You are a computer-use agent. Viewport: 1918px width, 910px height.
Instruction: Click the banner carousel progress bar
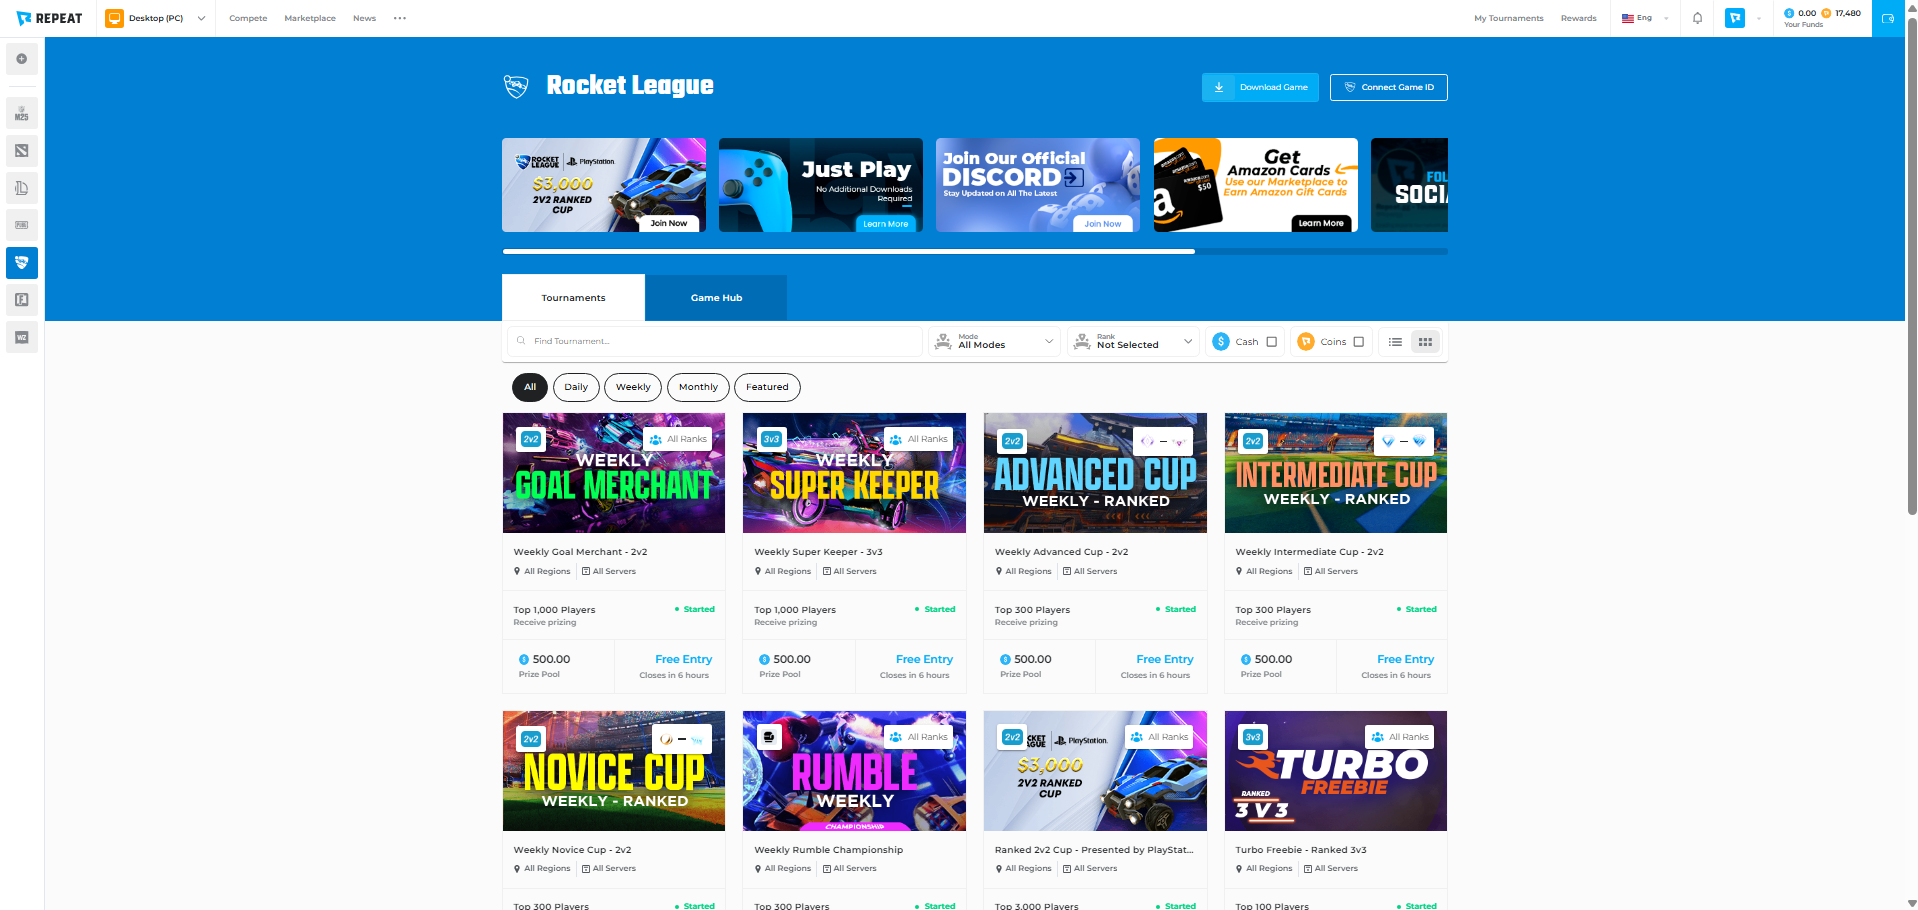pos(975,251)
